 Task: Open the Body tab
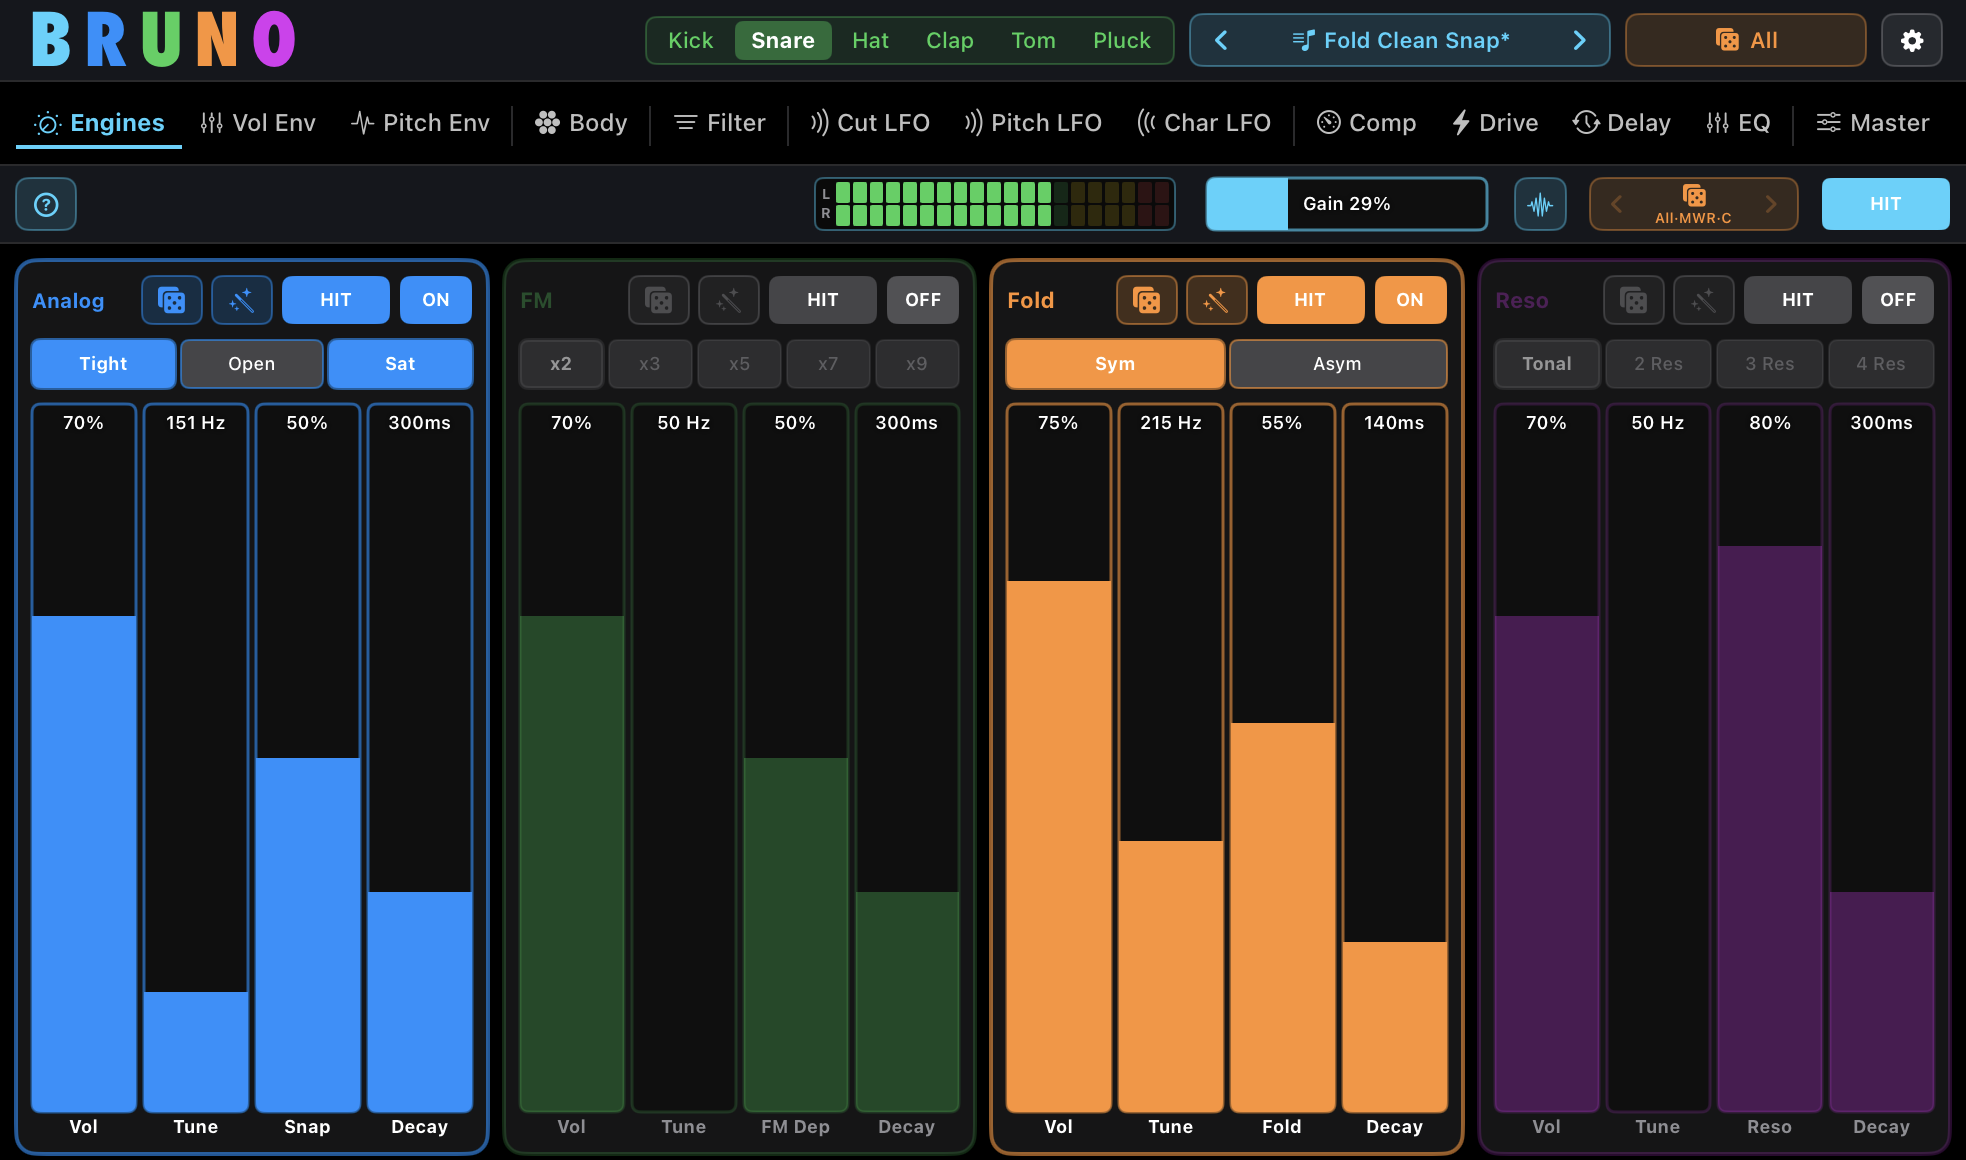581,123
